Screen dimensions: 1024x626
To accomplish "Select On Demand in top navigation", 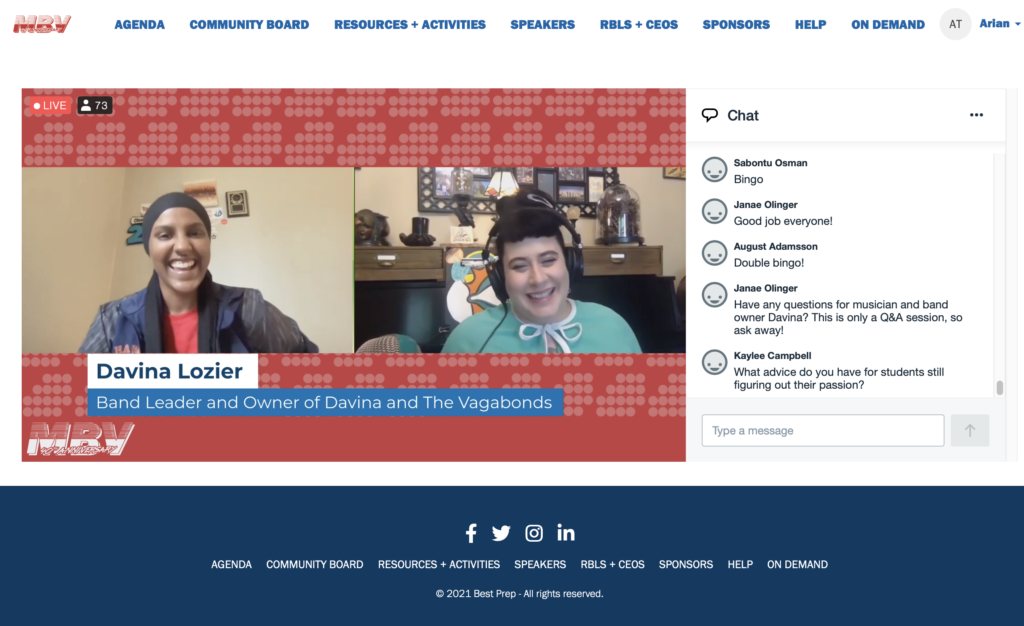I will [887, 25].
